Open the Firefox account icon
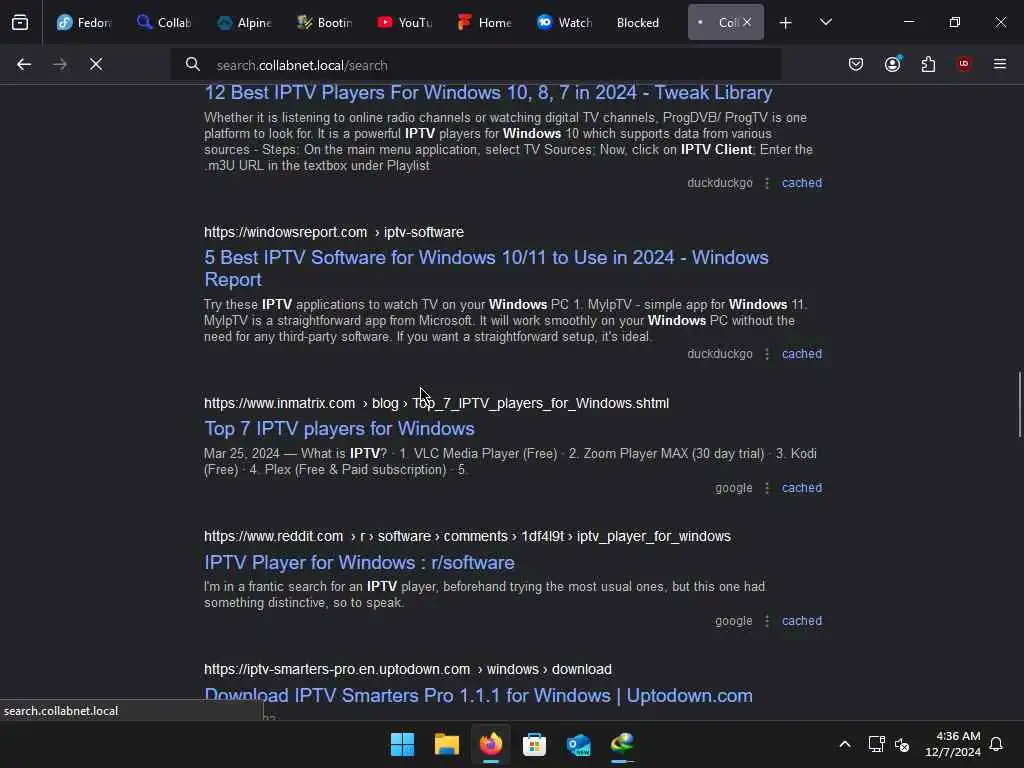This screenshot has width=1024, height=768. [x=892, y=64]
